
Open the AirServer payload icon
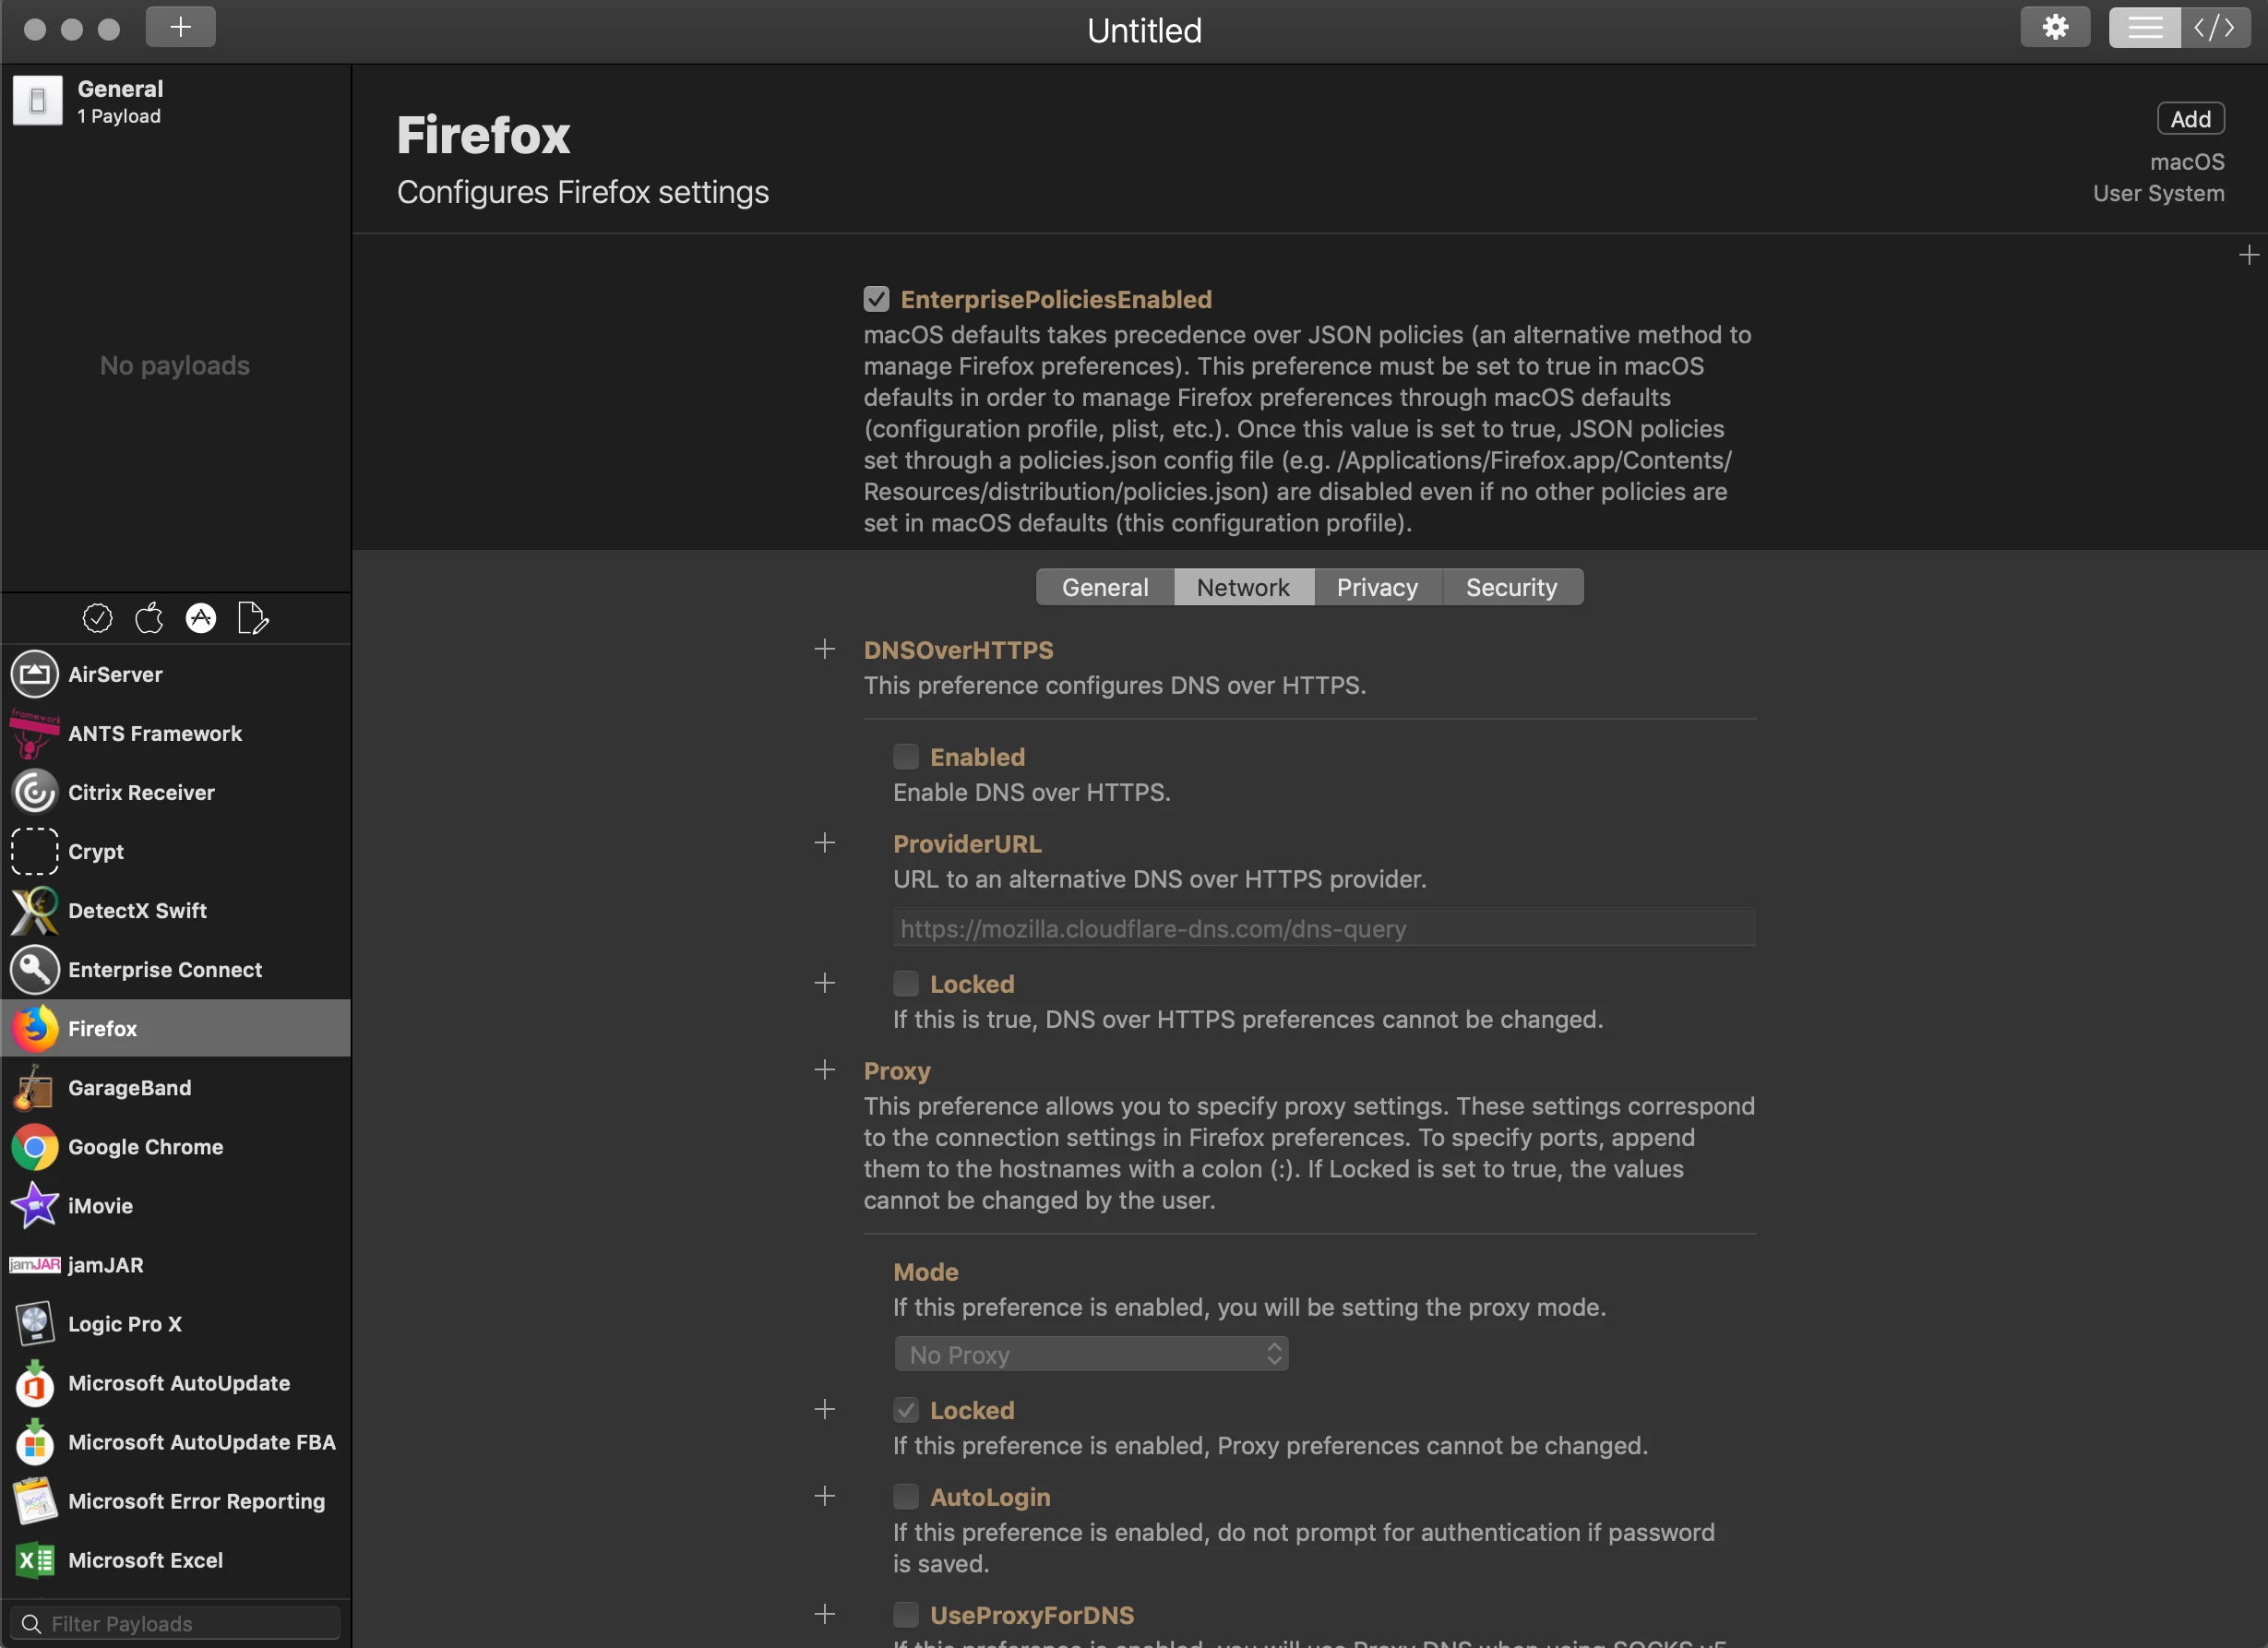[x=35, y=674]
